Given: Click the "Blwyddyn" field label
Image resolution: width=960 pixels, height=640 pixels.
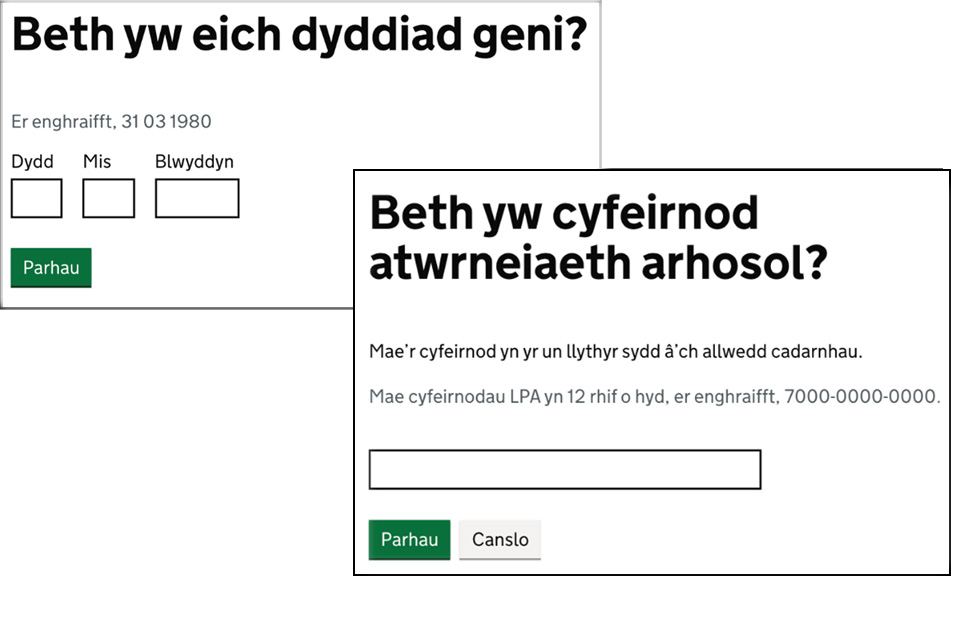Looking at the screenshot, I should click(194, 161).
